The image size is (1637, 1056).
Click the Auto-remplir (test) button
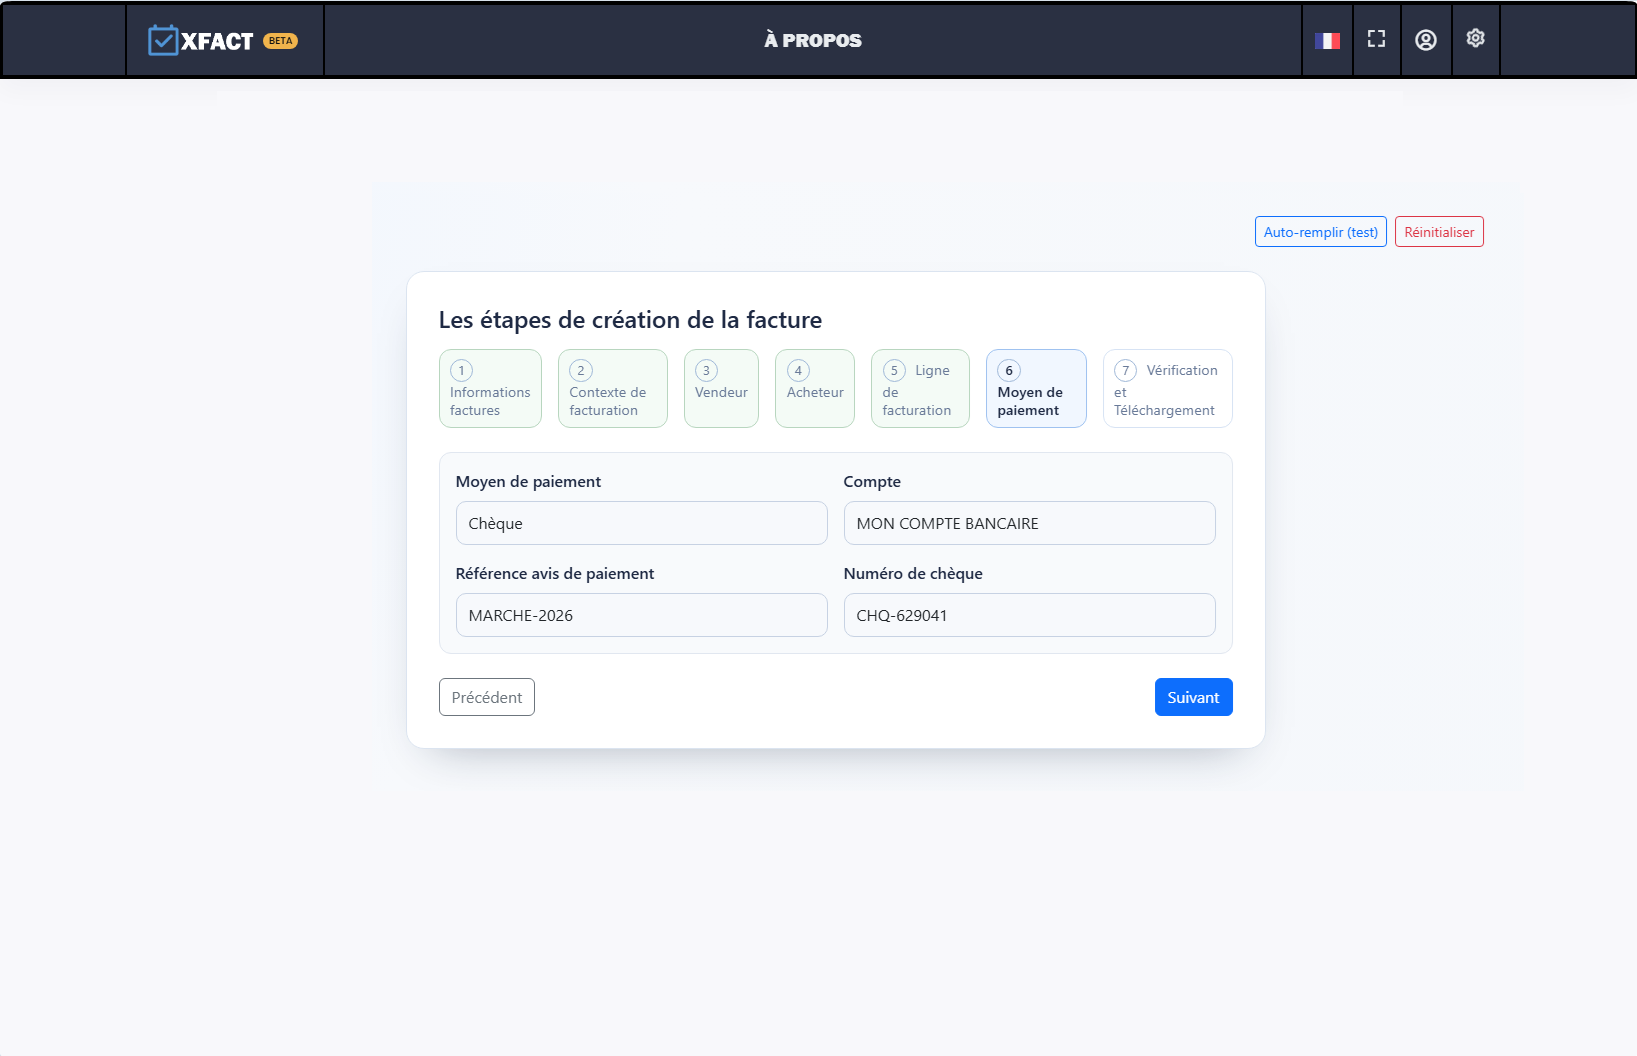[x=1320, y=232]
